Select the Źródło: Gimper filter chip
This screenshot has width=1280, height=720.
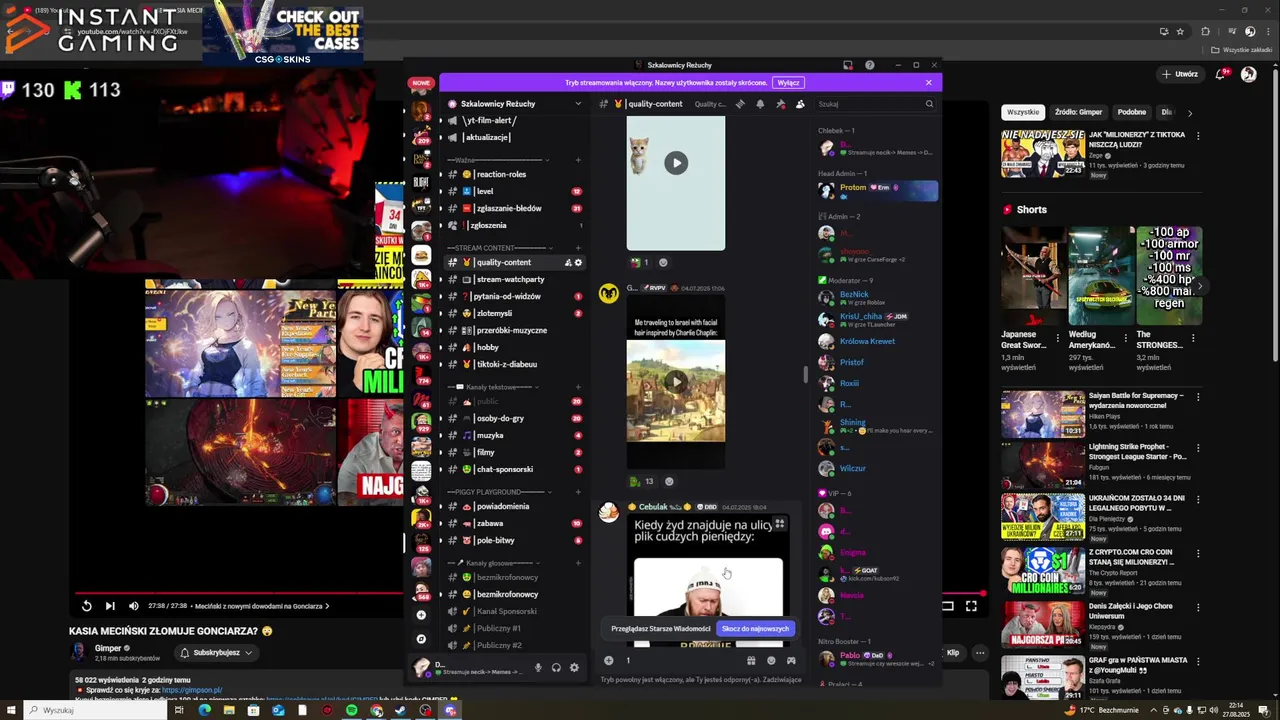click(1078, 112)
